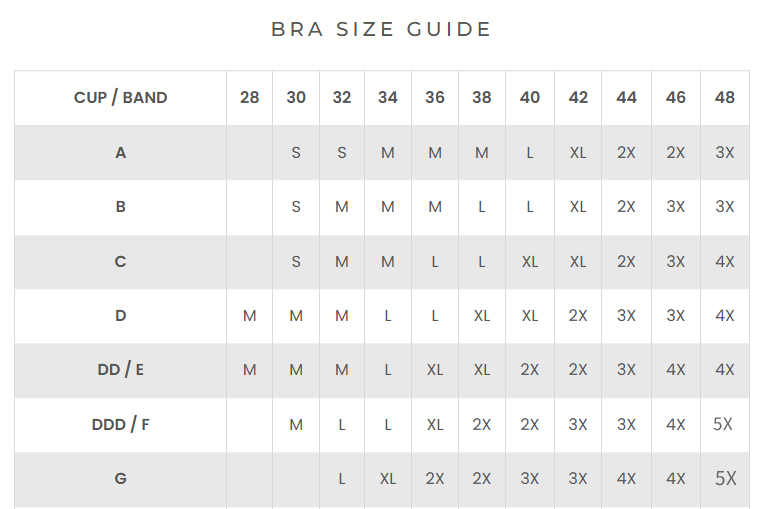Click the size for D cup band 28
Viewport: 758px width, 509px height.
[249, 316]
